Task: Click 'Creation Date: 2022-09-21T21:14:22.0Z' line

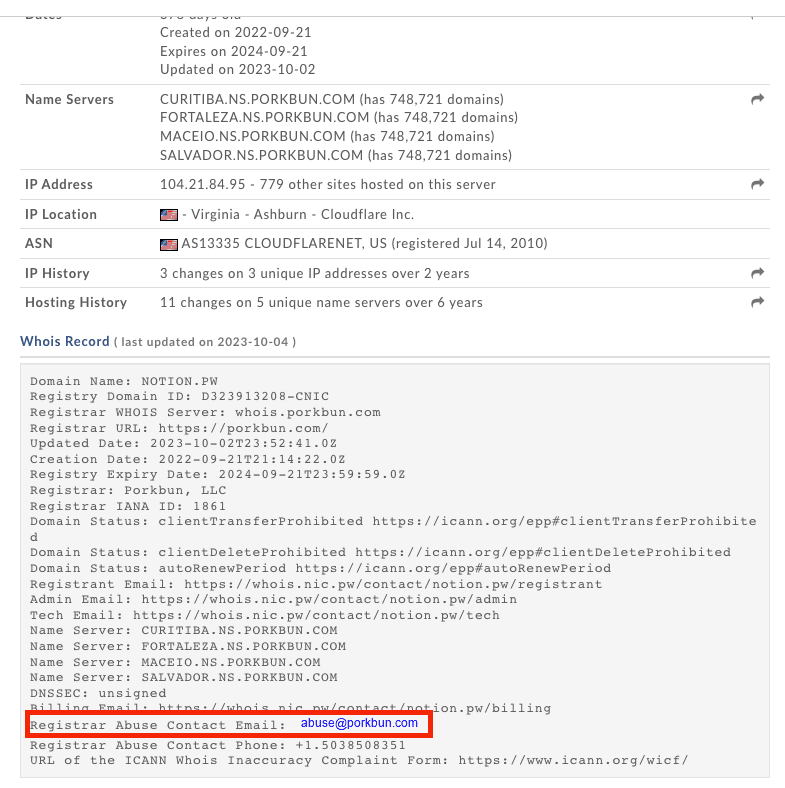Action: [x=187, y=459]
